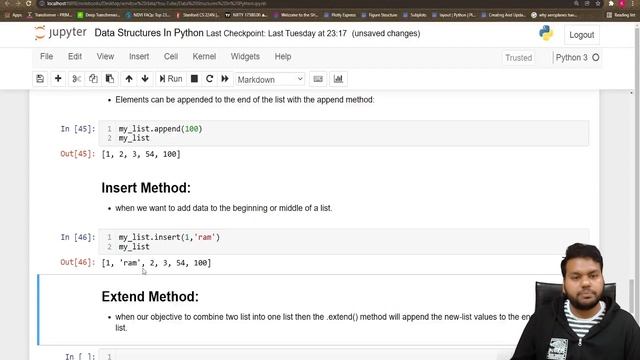Click the Logout button
Image resolution: width=640 pixels, height=360 pixels.
[582, 35]
